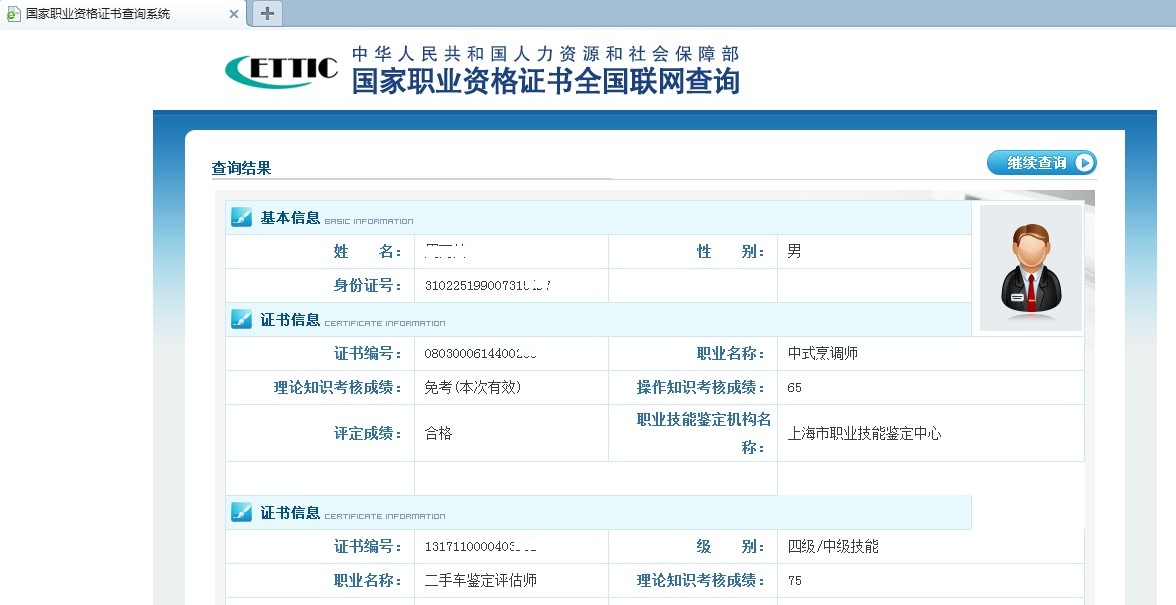Viewport: 1176px width, 605px height.
Task: Click the 免考(本次有效) theory score value
Action: (x=473, y=388)
